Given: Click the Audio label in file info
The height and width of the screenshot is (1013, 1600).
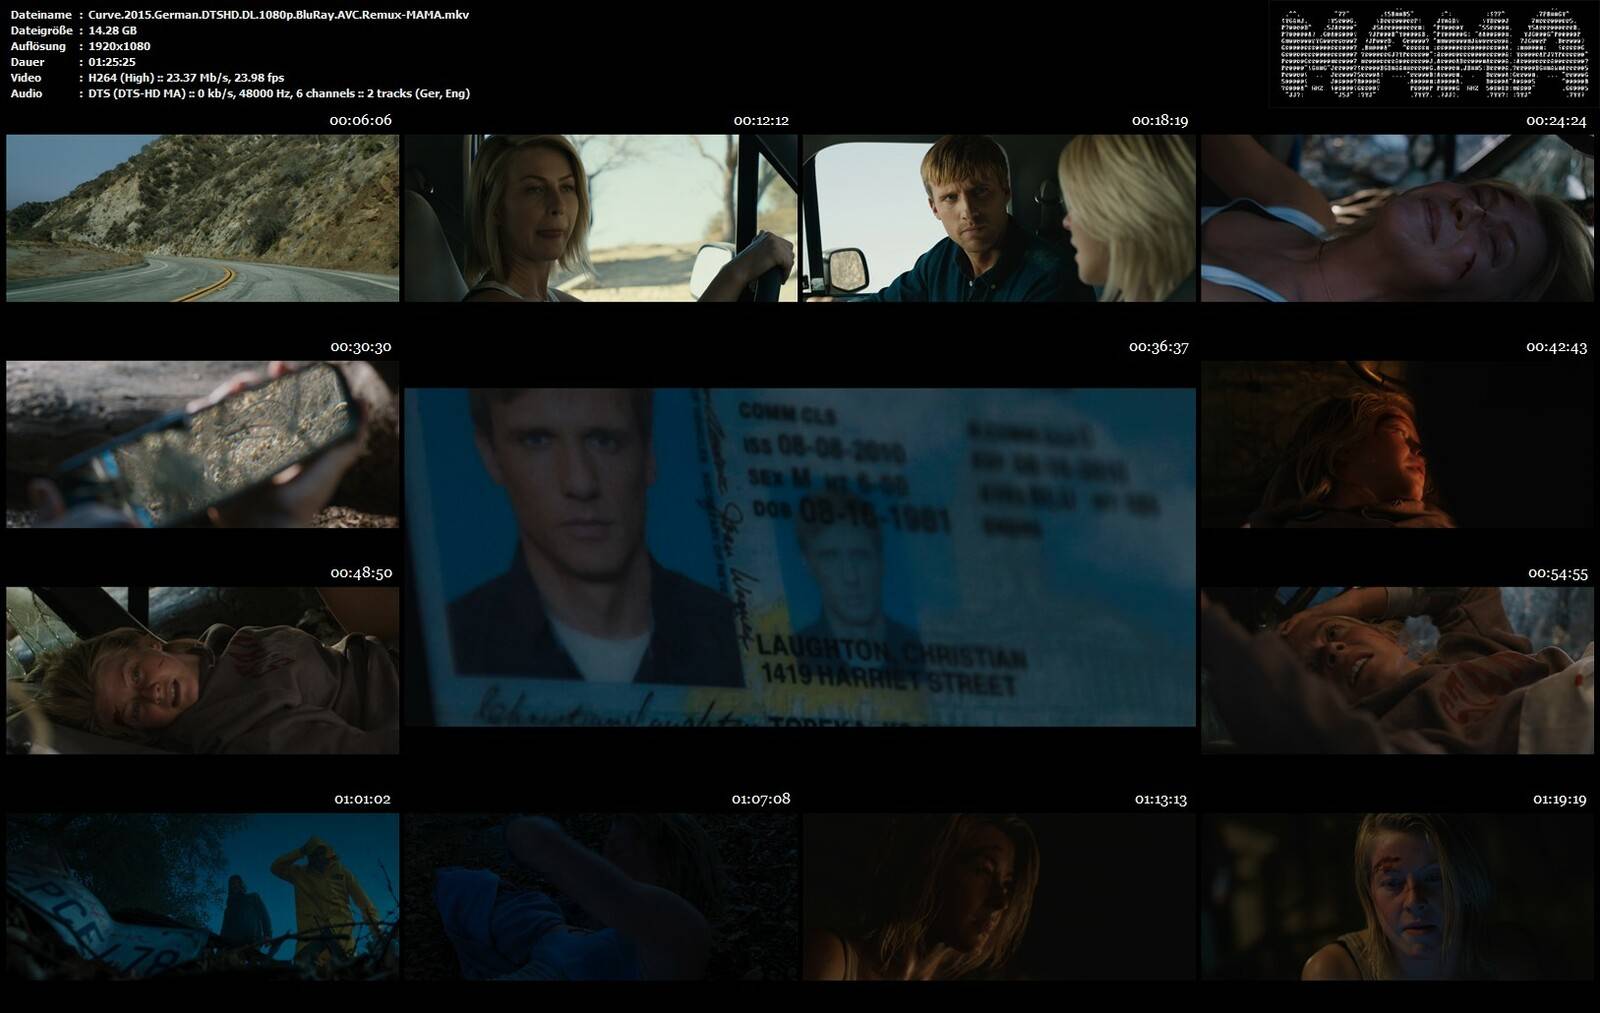Looking at the screenshot, I should [27, 94].
